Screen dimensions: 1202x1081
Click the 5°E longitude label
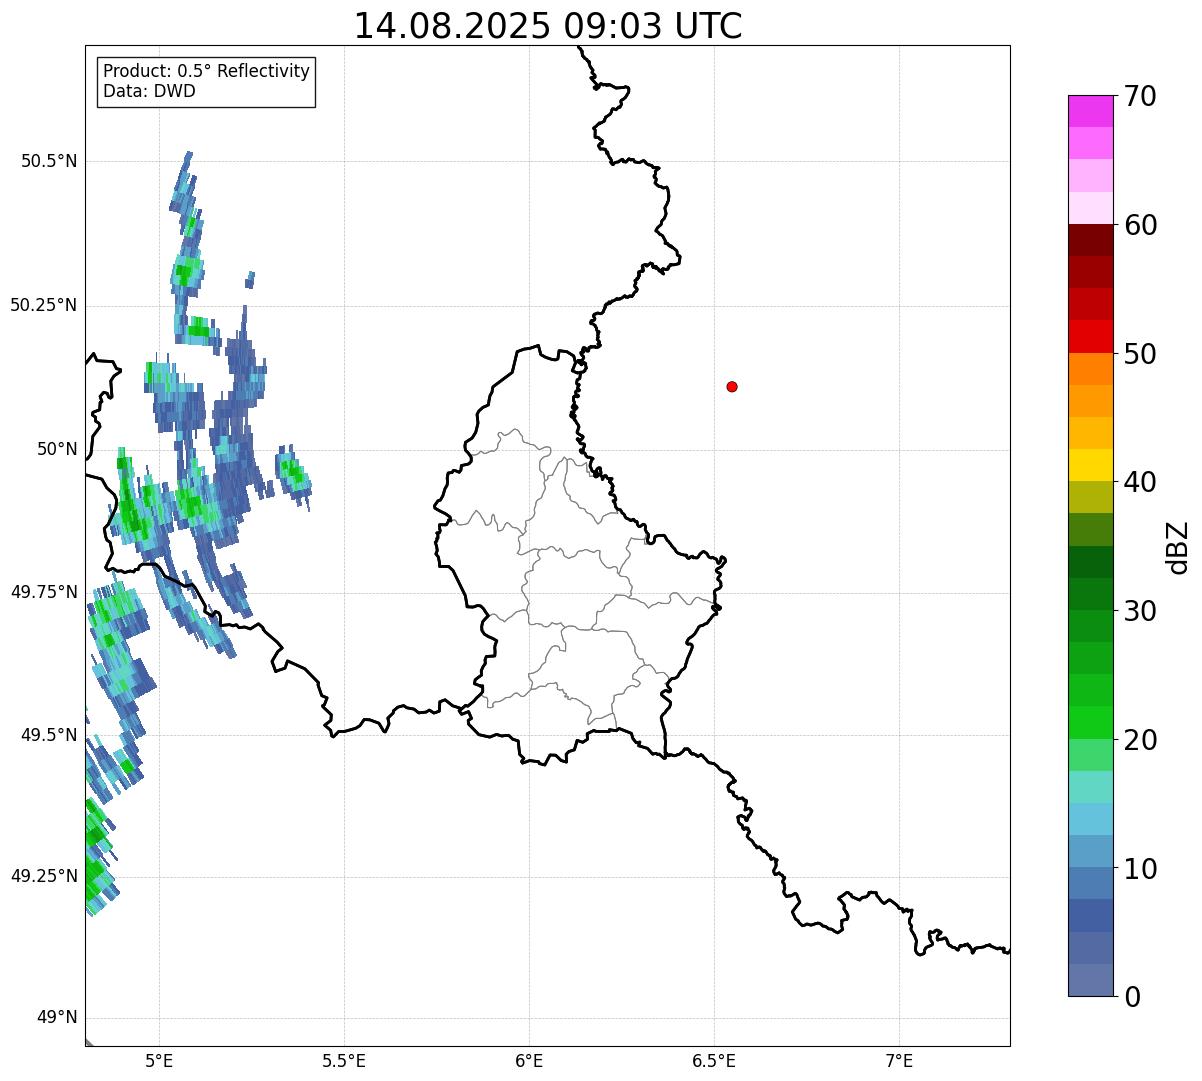tap(159, 1060)
